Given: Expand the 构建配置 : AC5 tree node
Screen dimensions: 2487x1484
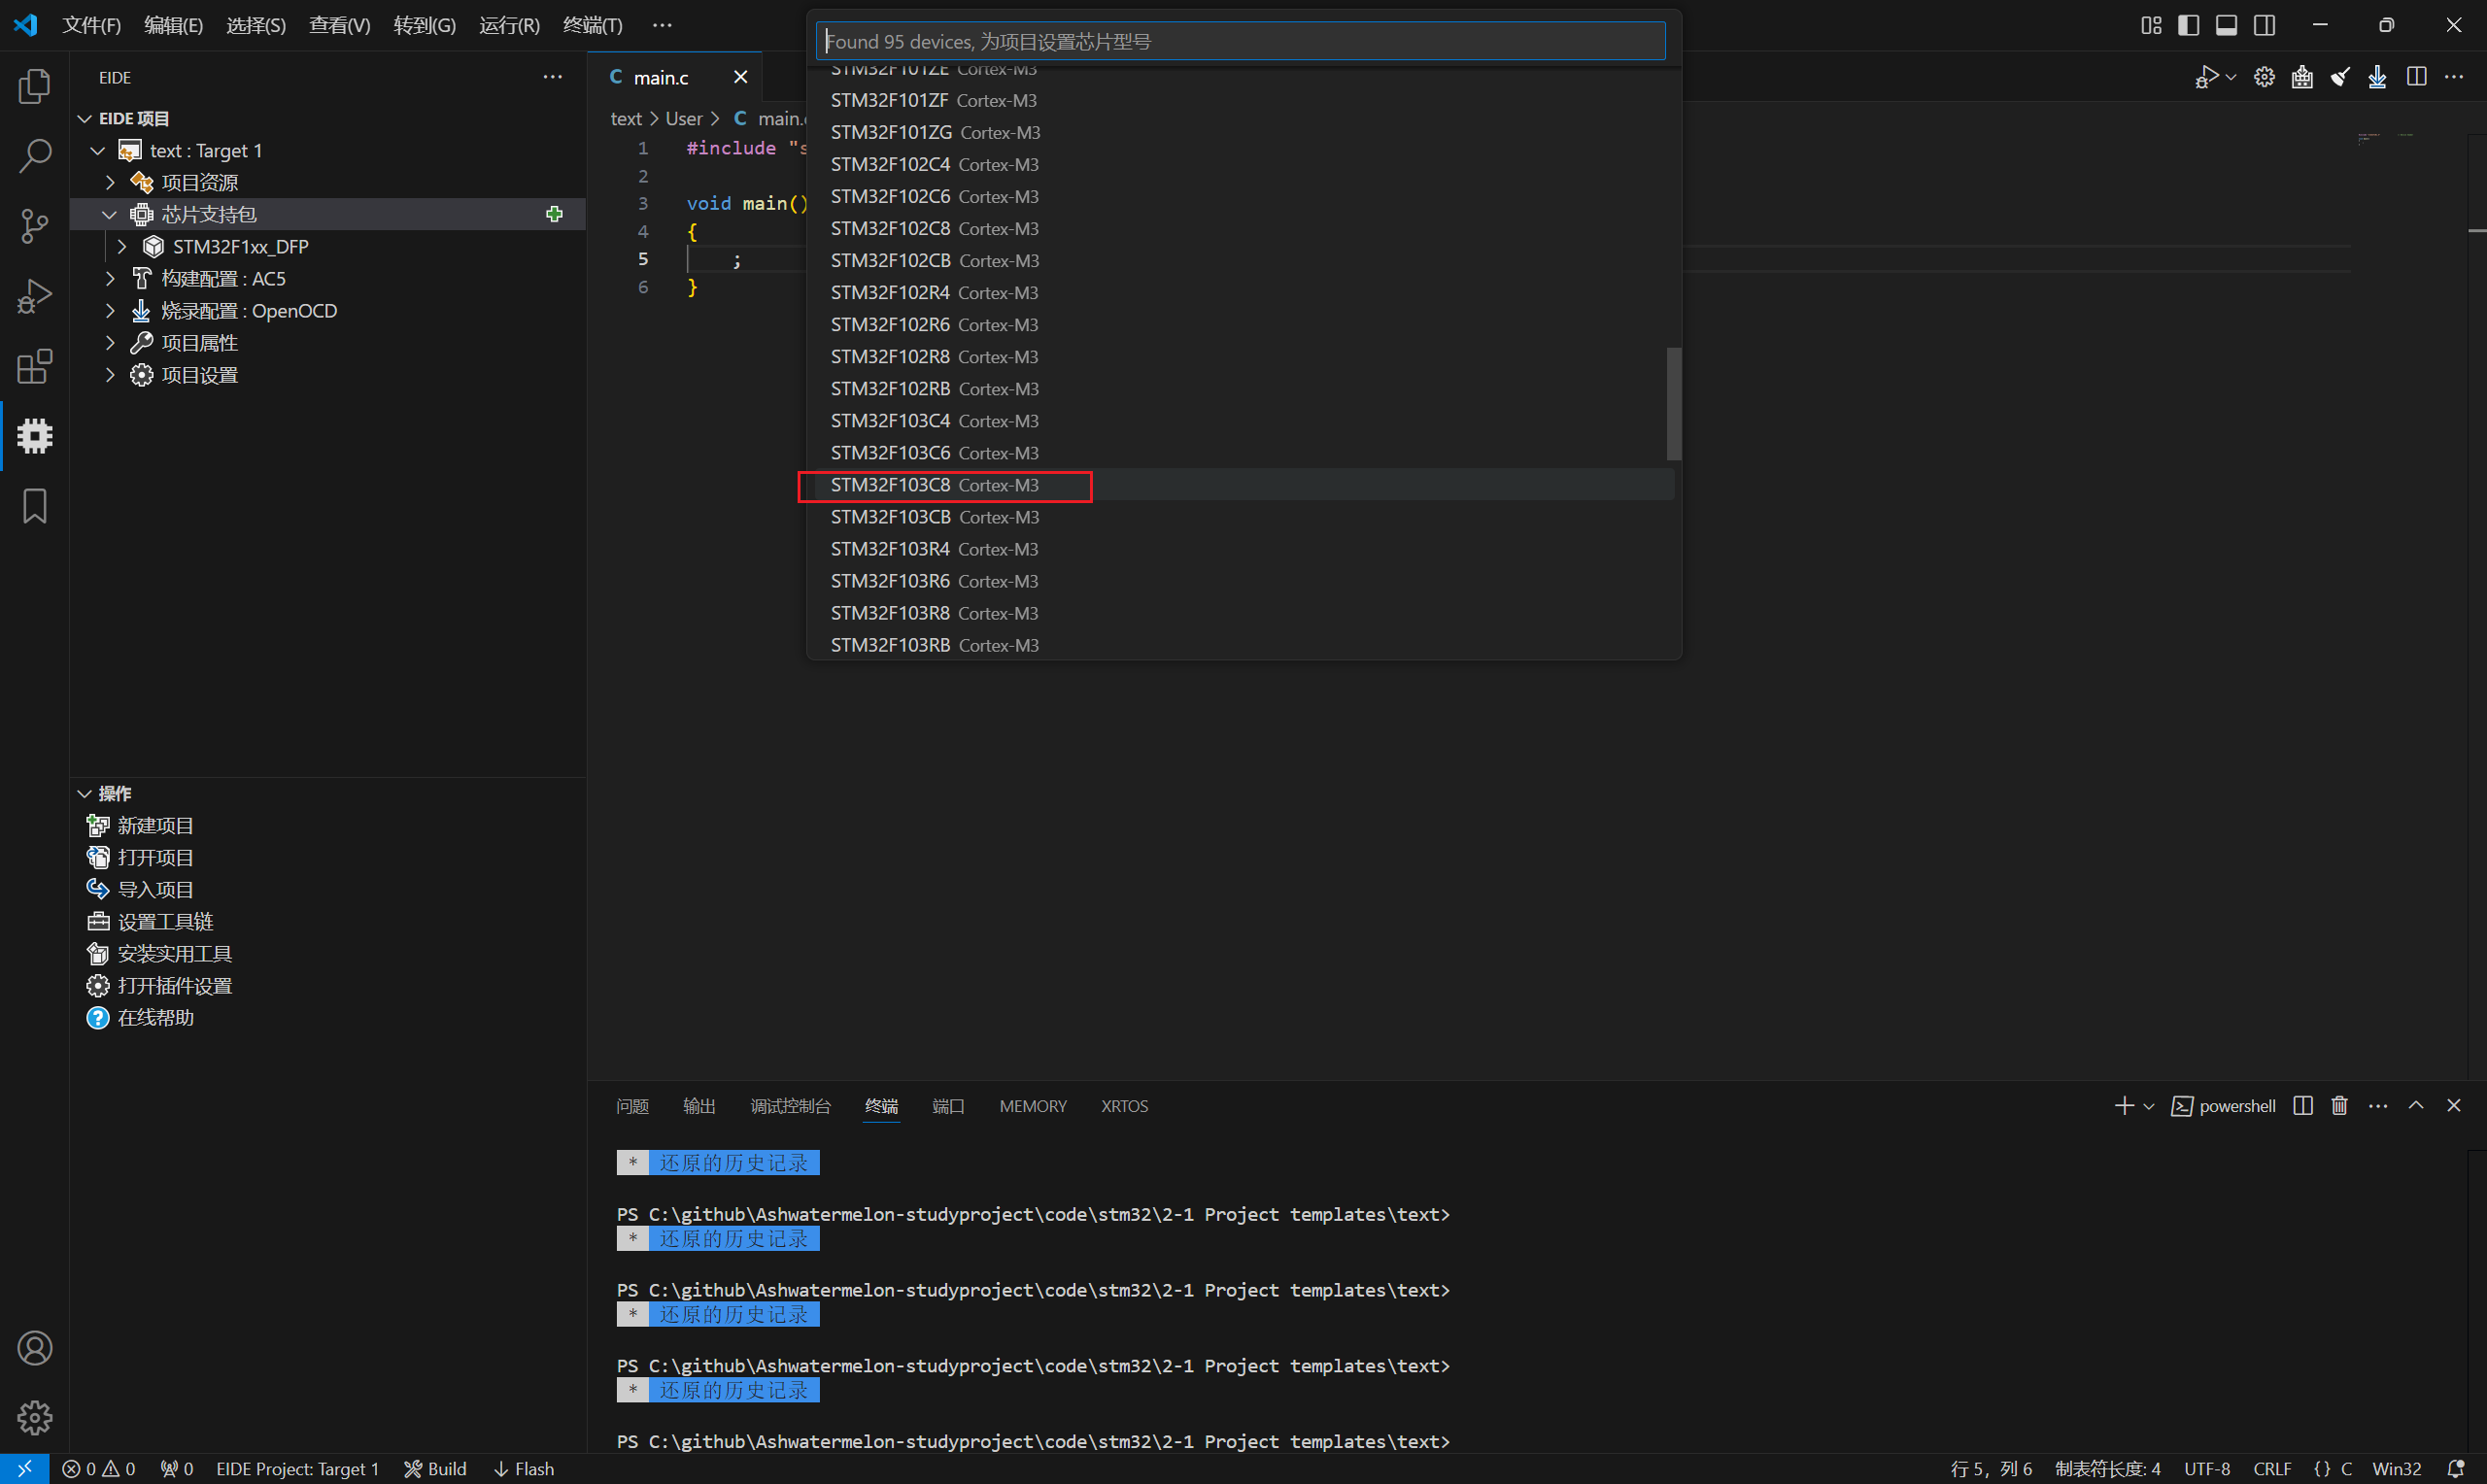Looking at the screenshot, I should pos(110,278).
